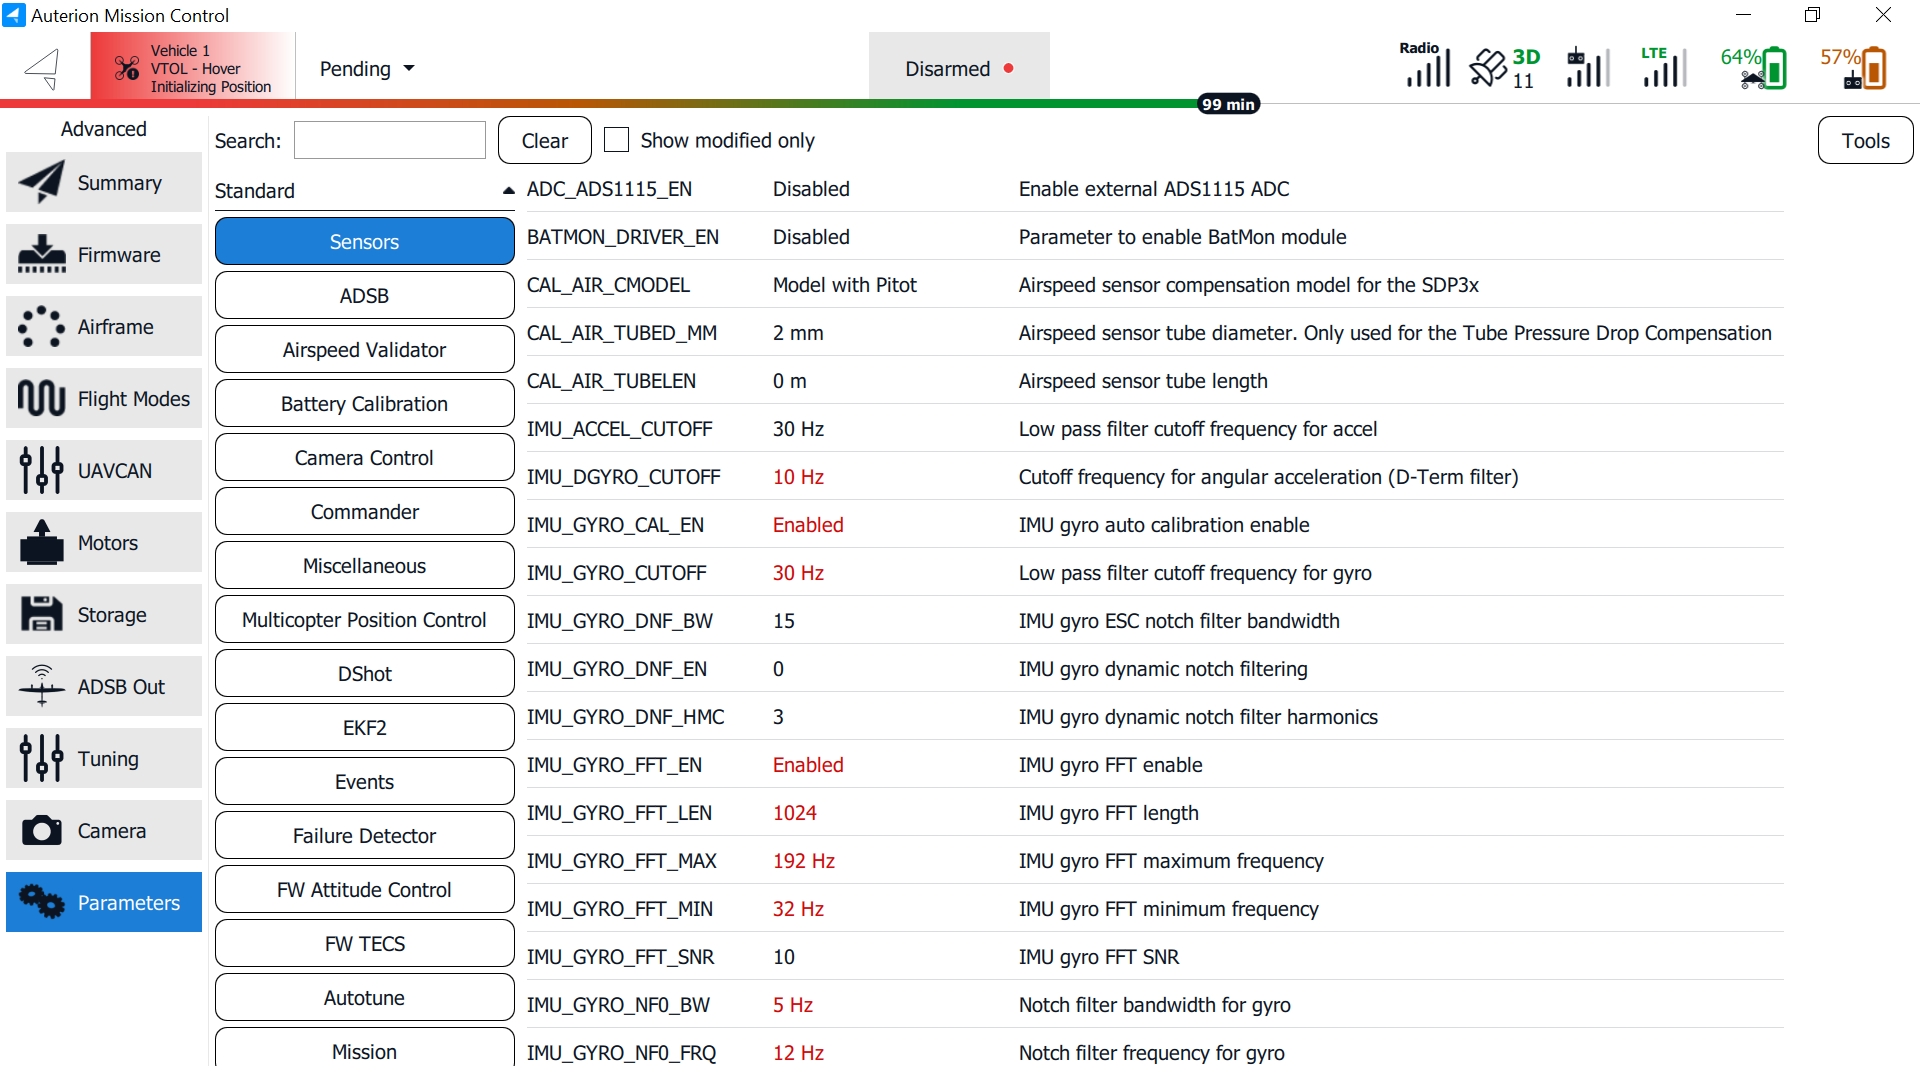Open the Pending flight mode dropdown
This screenshot has height=1076, width=1920.
(x=366, y=68)
